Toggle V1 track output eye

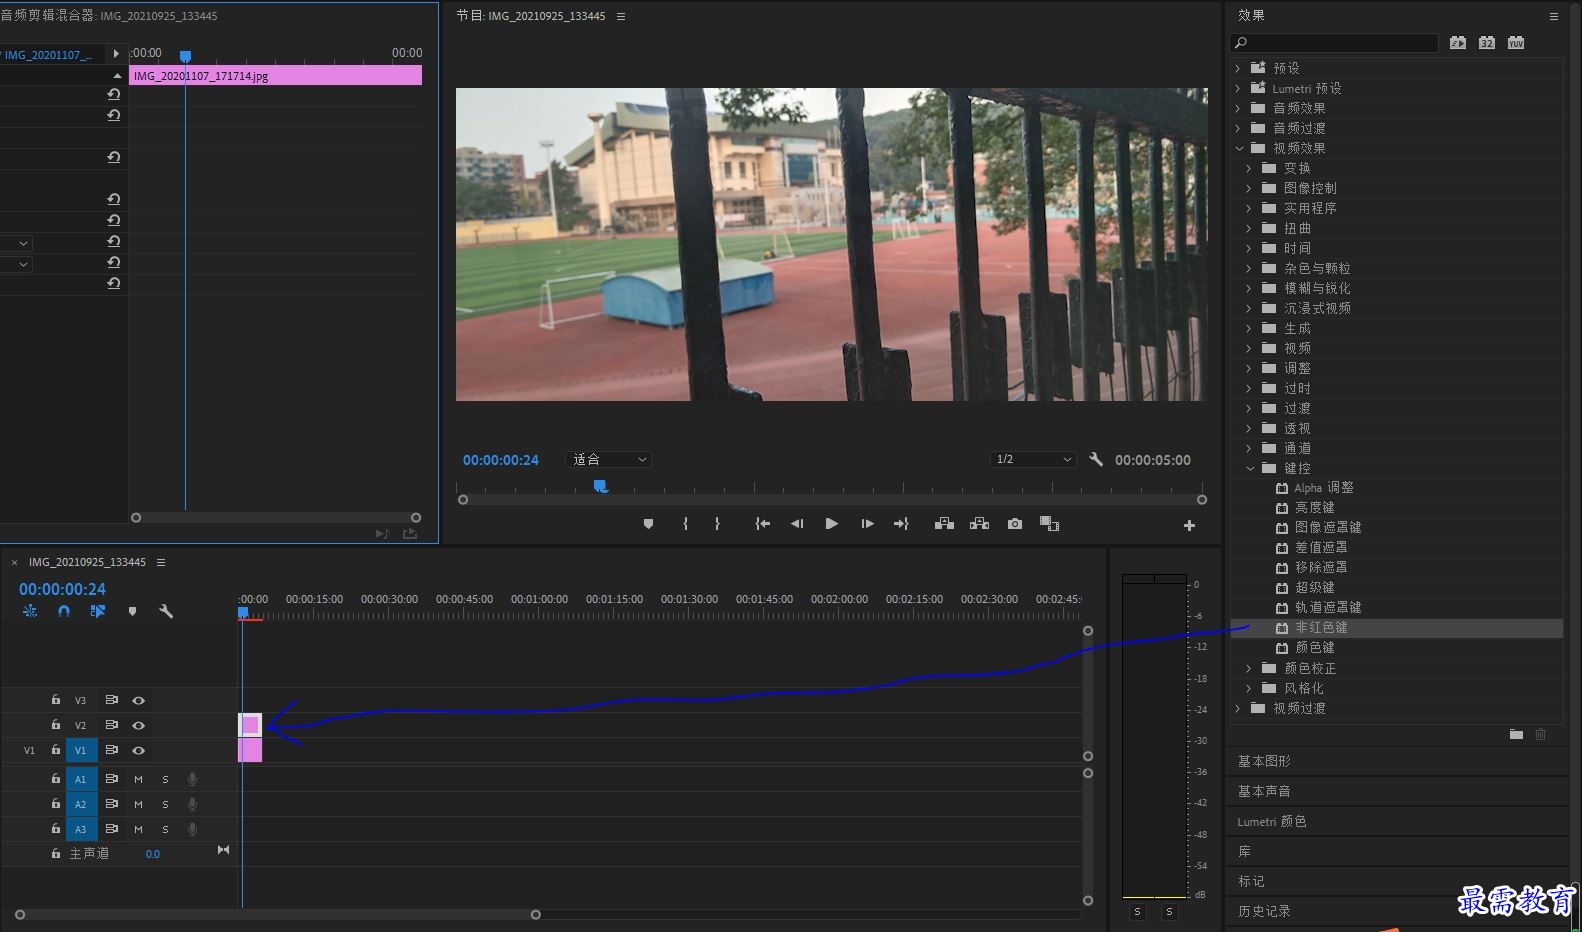pyautogui.click(x=139, y=750)
